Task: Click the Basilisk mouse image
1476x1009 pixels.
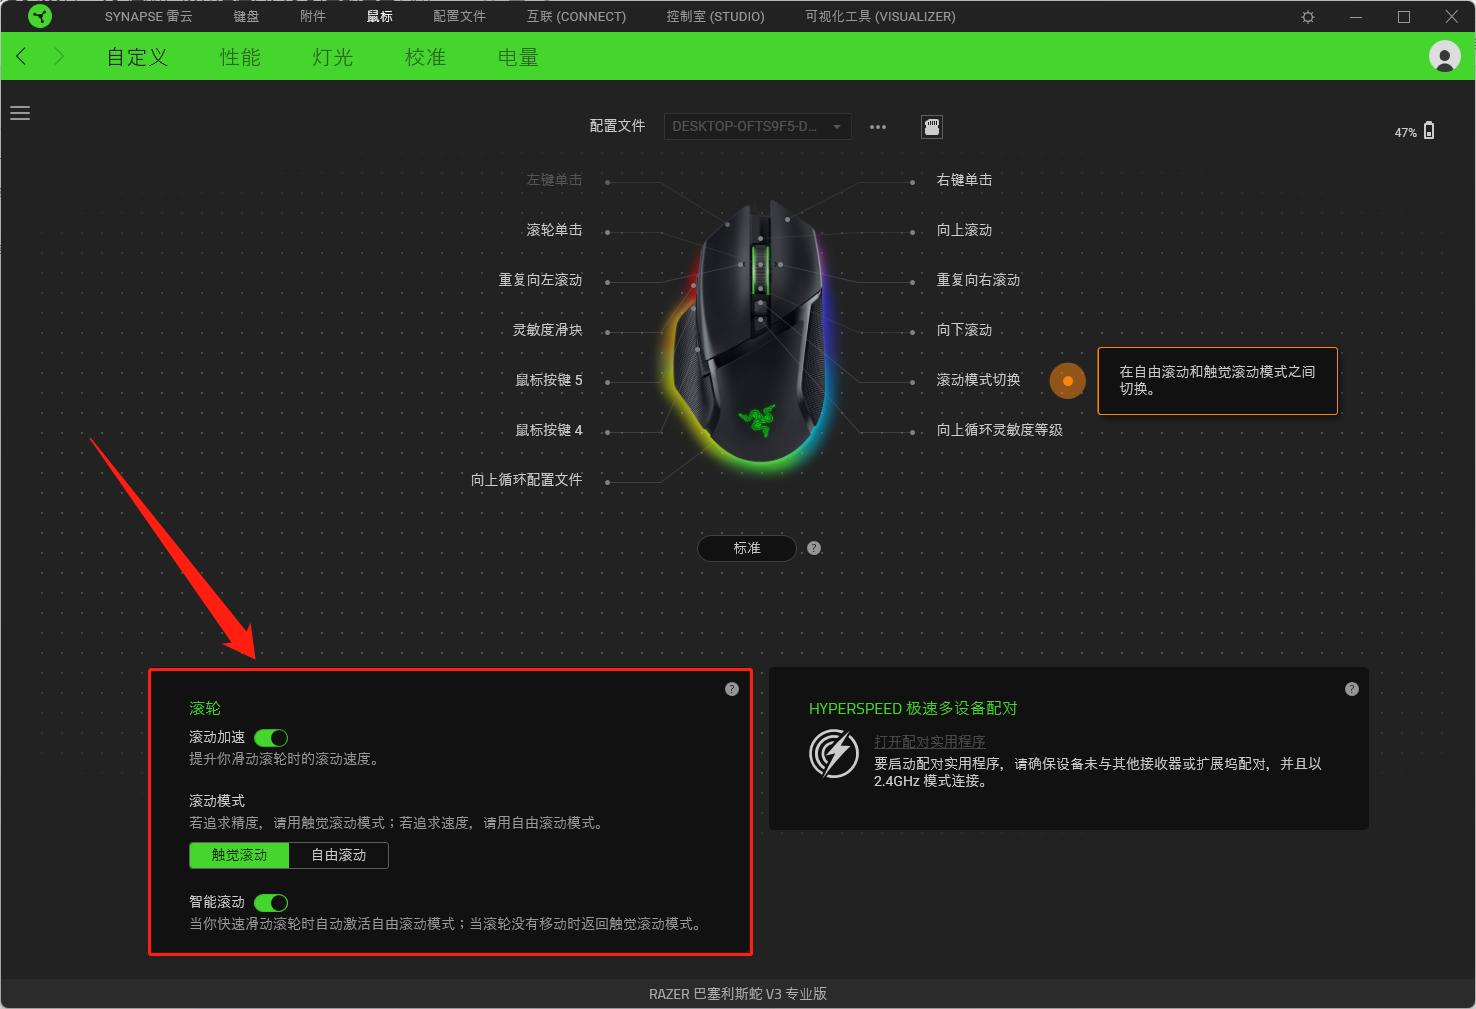Action: point(748,338)
